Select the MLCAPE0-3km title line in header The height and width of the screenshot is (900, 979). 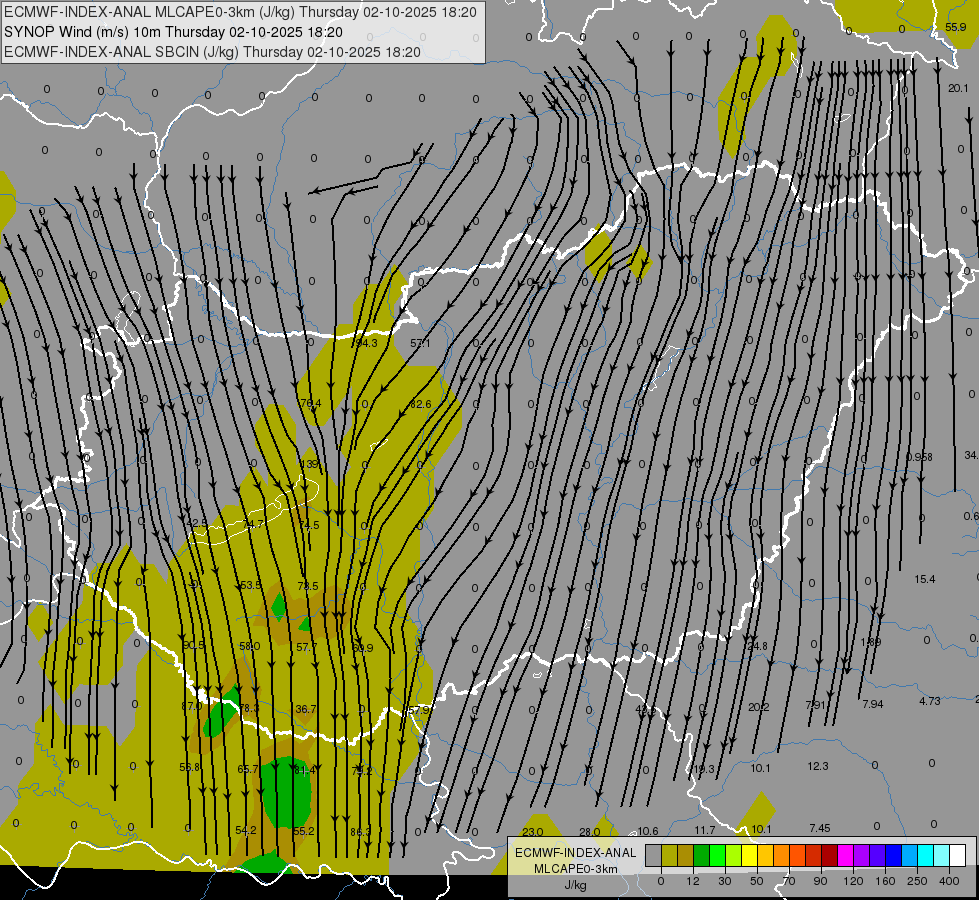coord(240,12)
